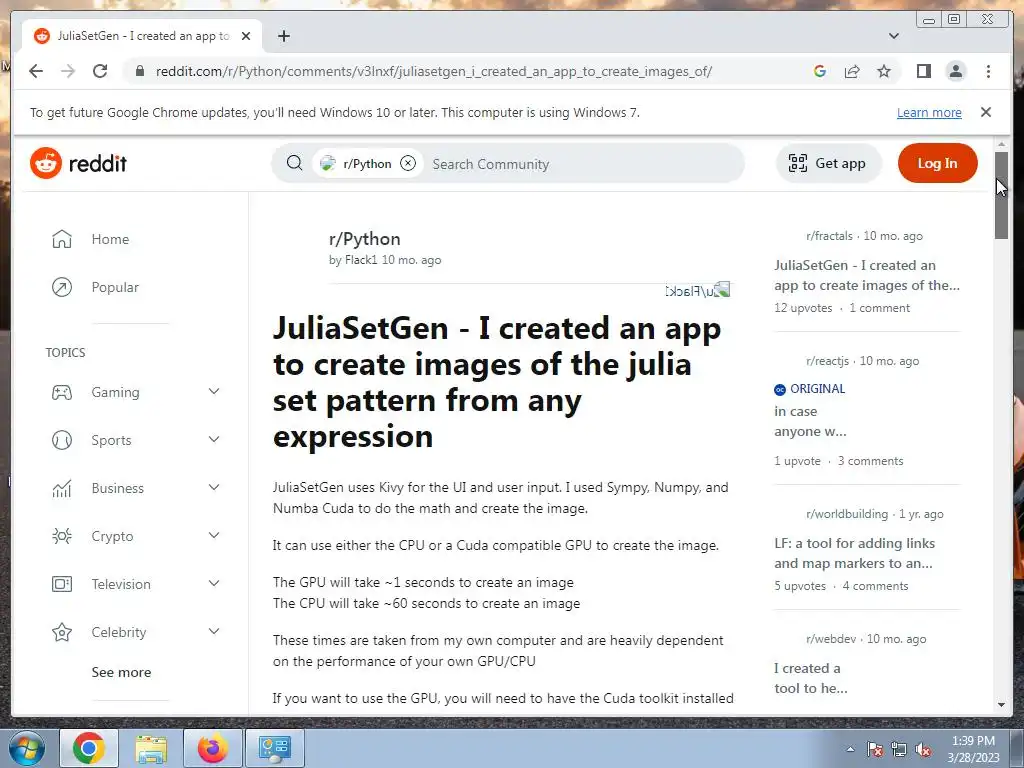Click the share page icon

click(x=852, y=71)
